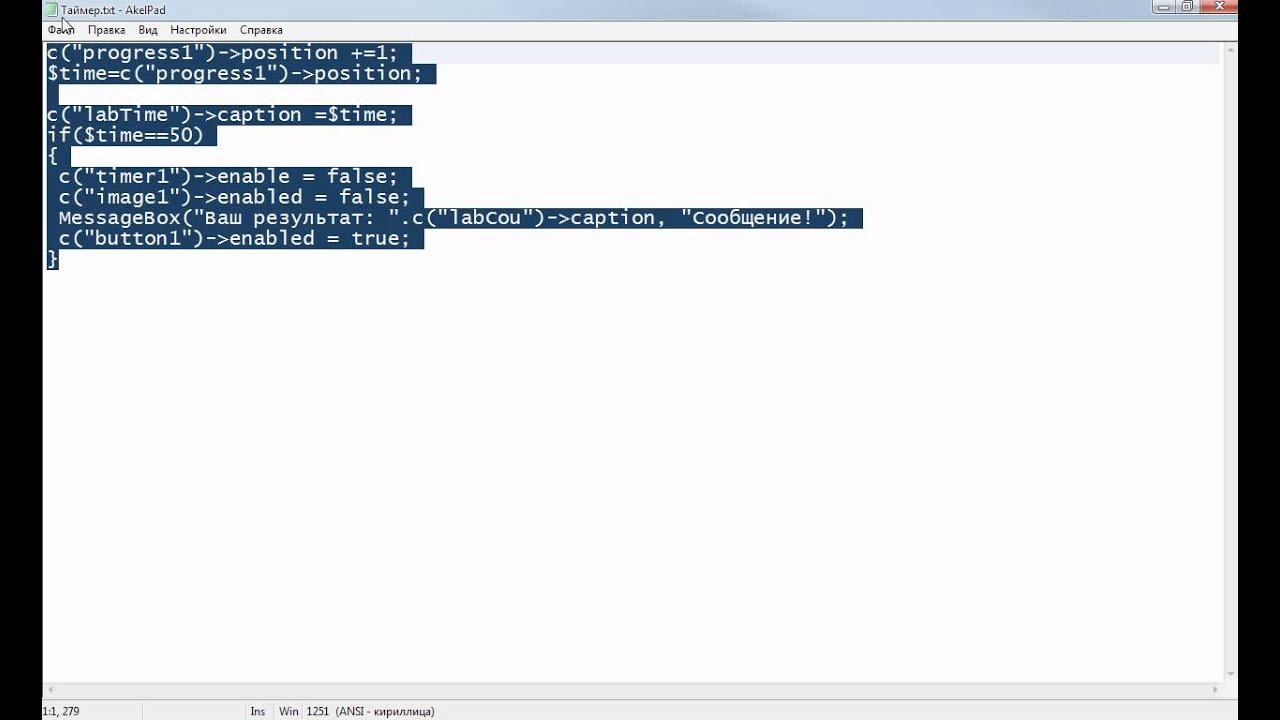1280x720 pixels.
Task: Click the line $time=c("progress1")->position;
Action: 234,74
